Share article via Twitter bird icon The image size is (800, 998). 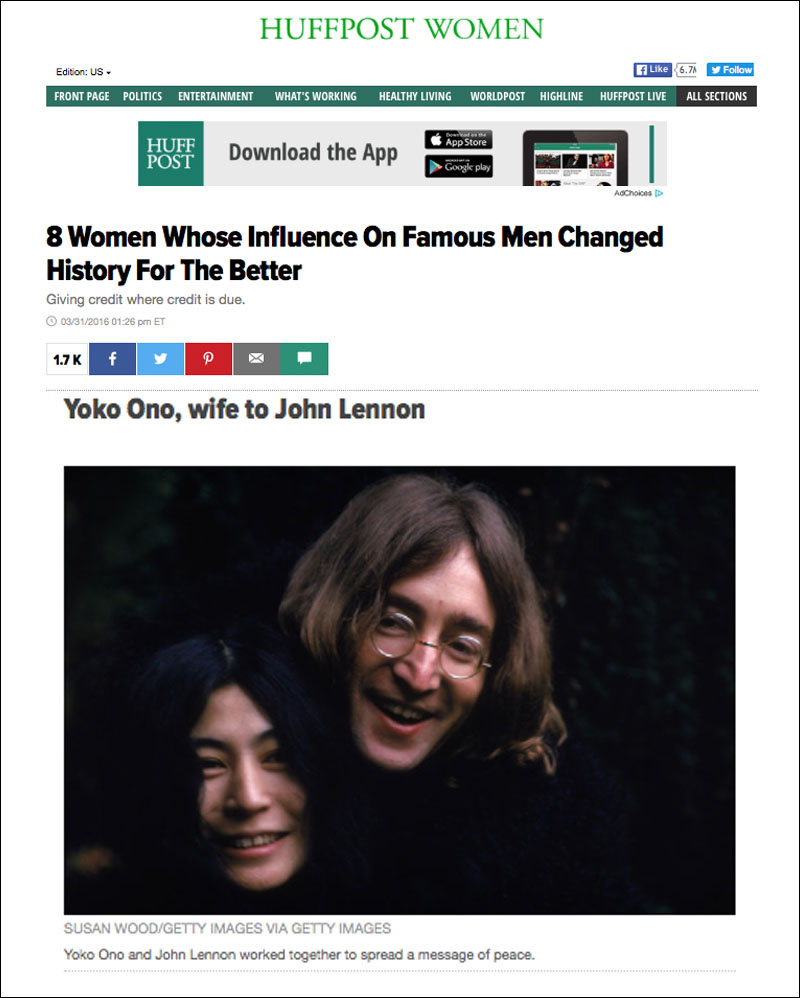click(160, 359)
